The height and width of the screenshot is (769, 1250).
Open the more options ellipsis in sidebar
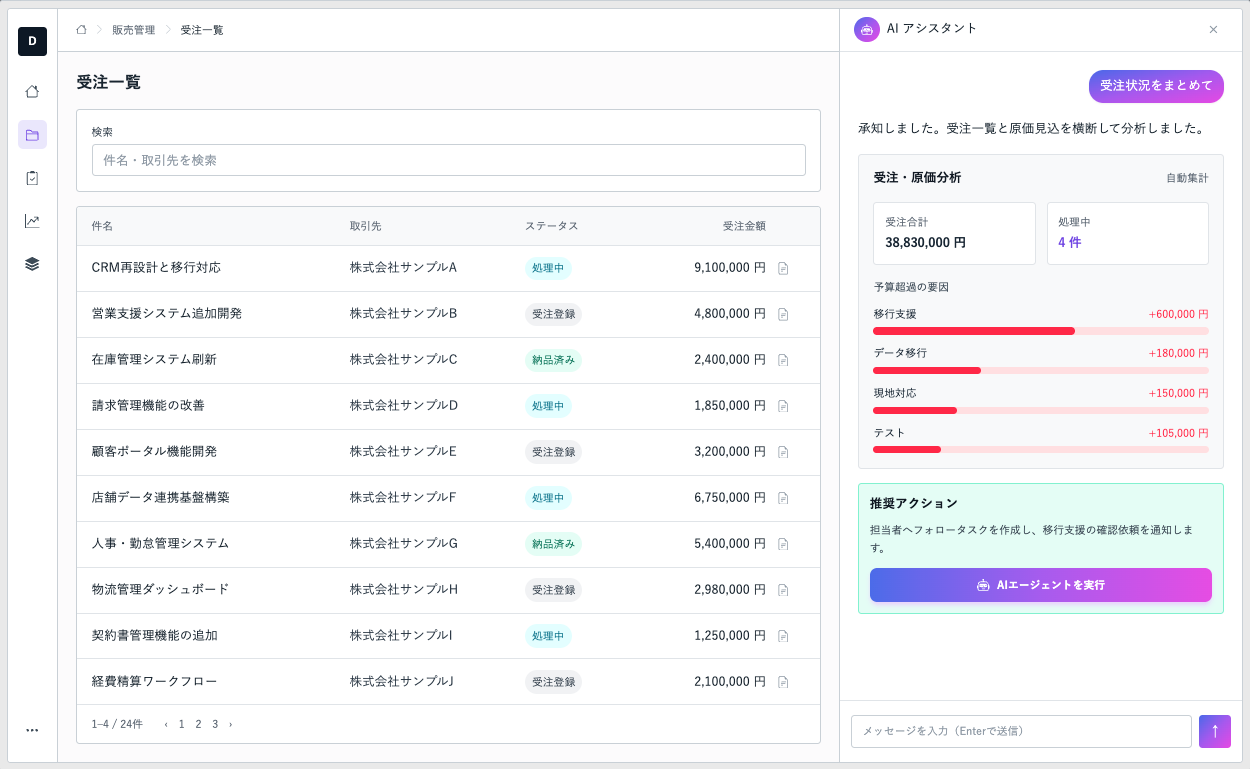pyautogui.click(x=32, y=730)
